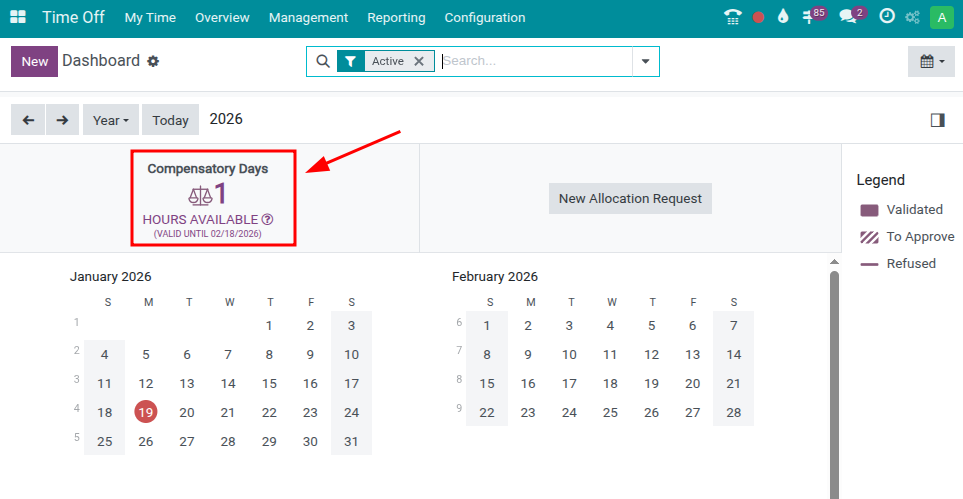Toggle the side panel view button

pos(937,120)
